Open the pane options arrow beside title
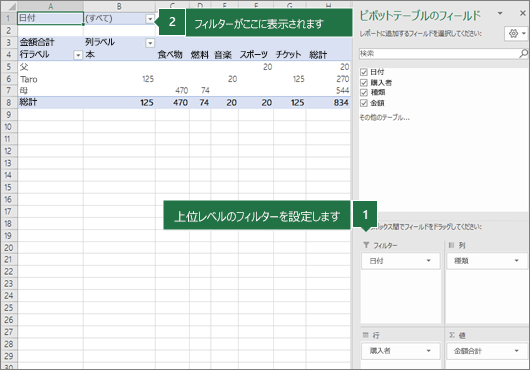530x370 pixels. coord(500,14)
